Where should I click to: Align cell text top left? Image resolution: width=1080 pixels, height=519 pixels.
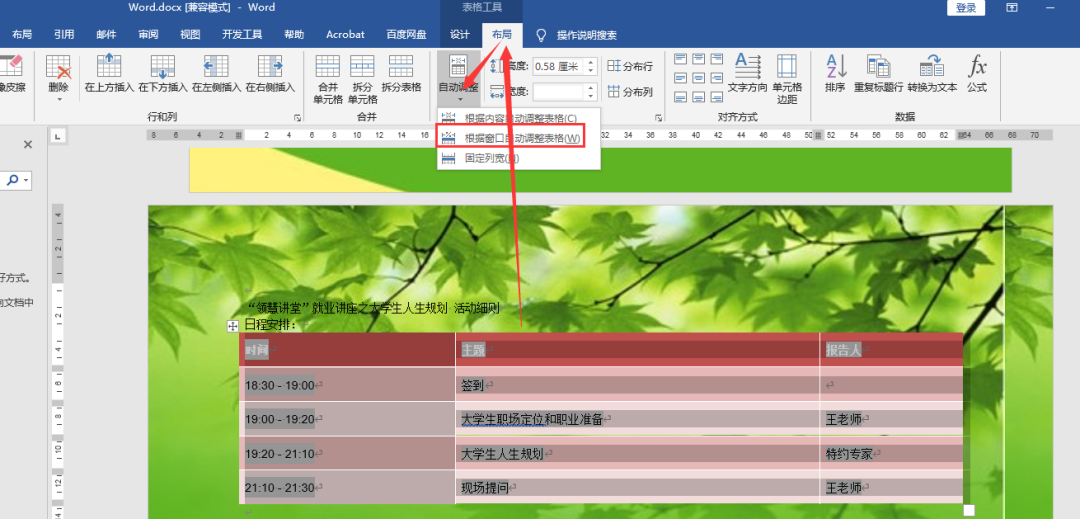pyautogui.click(x=681, y=59)
